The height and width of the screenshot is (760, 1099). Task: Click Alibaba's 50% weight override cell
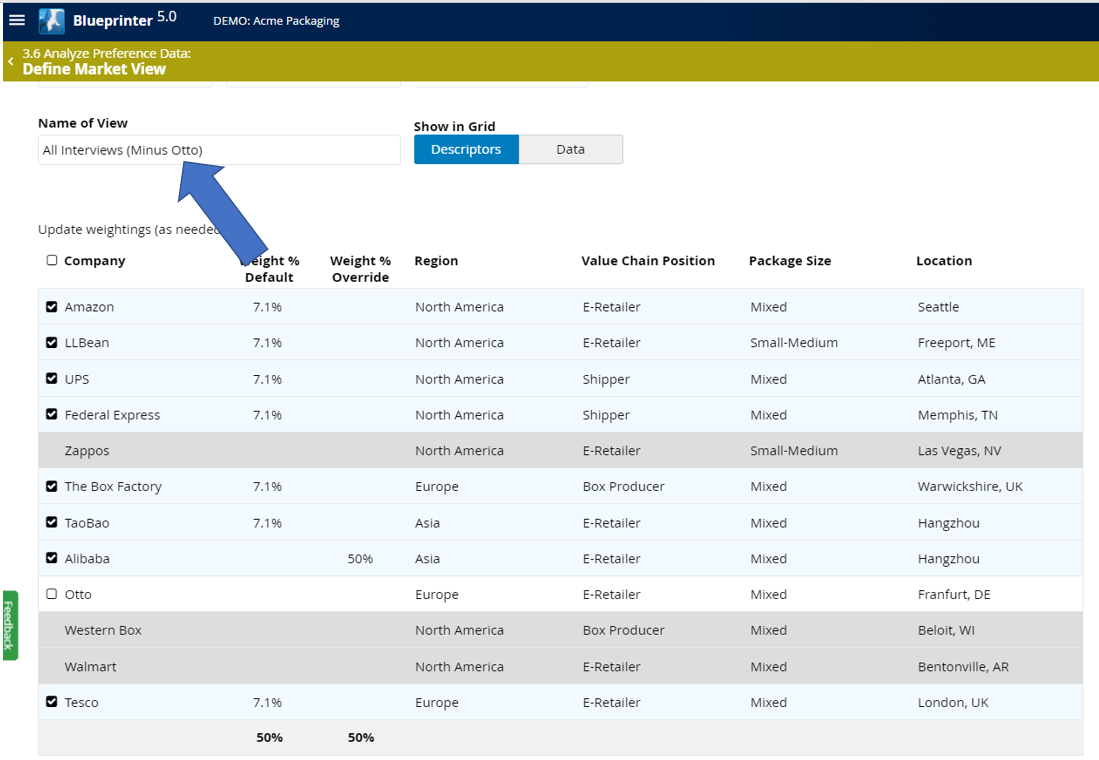pyautogui.click(x=360, y=559)
